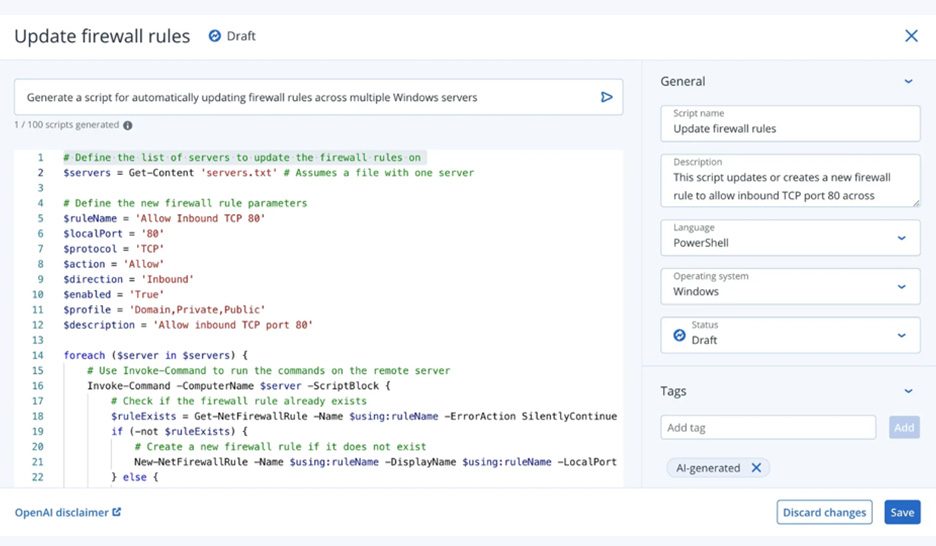Click line number 14 in code editor
This screenshot has width=936, height=546.
(x=38, y=355)
